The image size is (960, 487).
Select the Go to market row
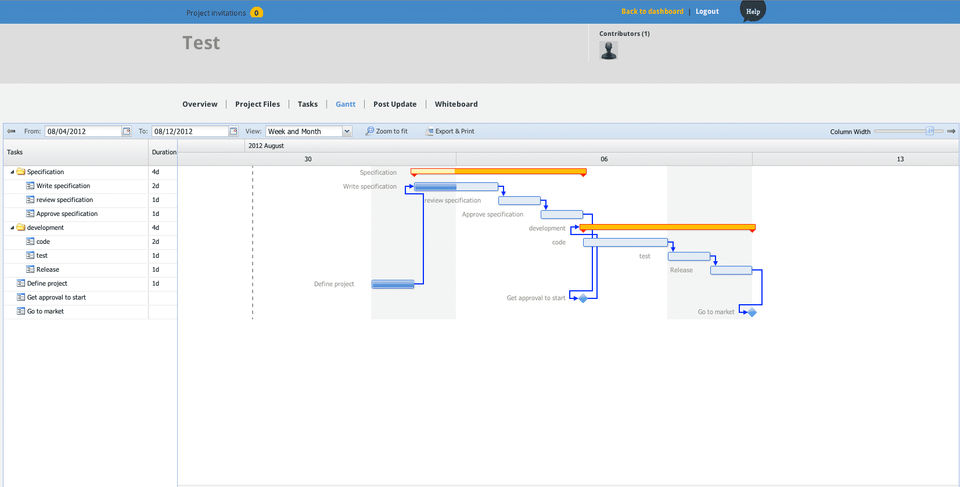91,311
